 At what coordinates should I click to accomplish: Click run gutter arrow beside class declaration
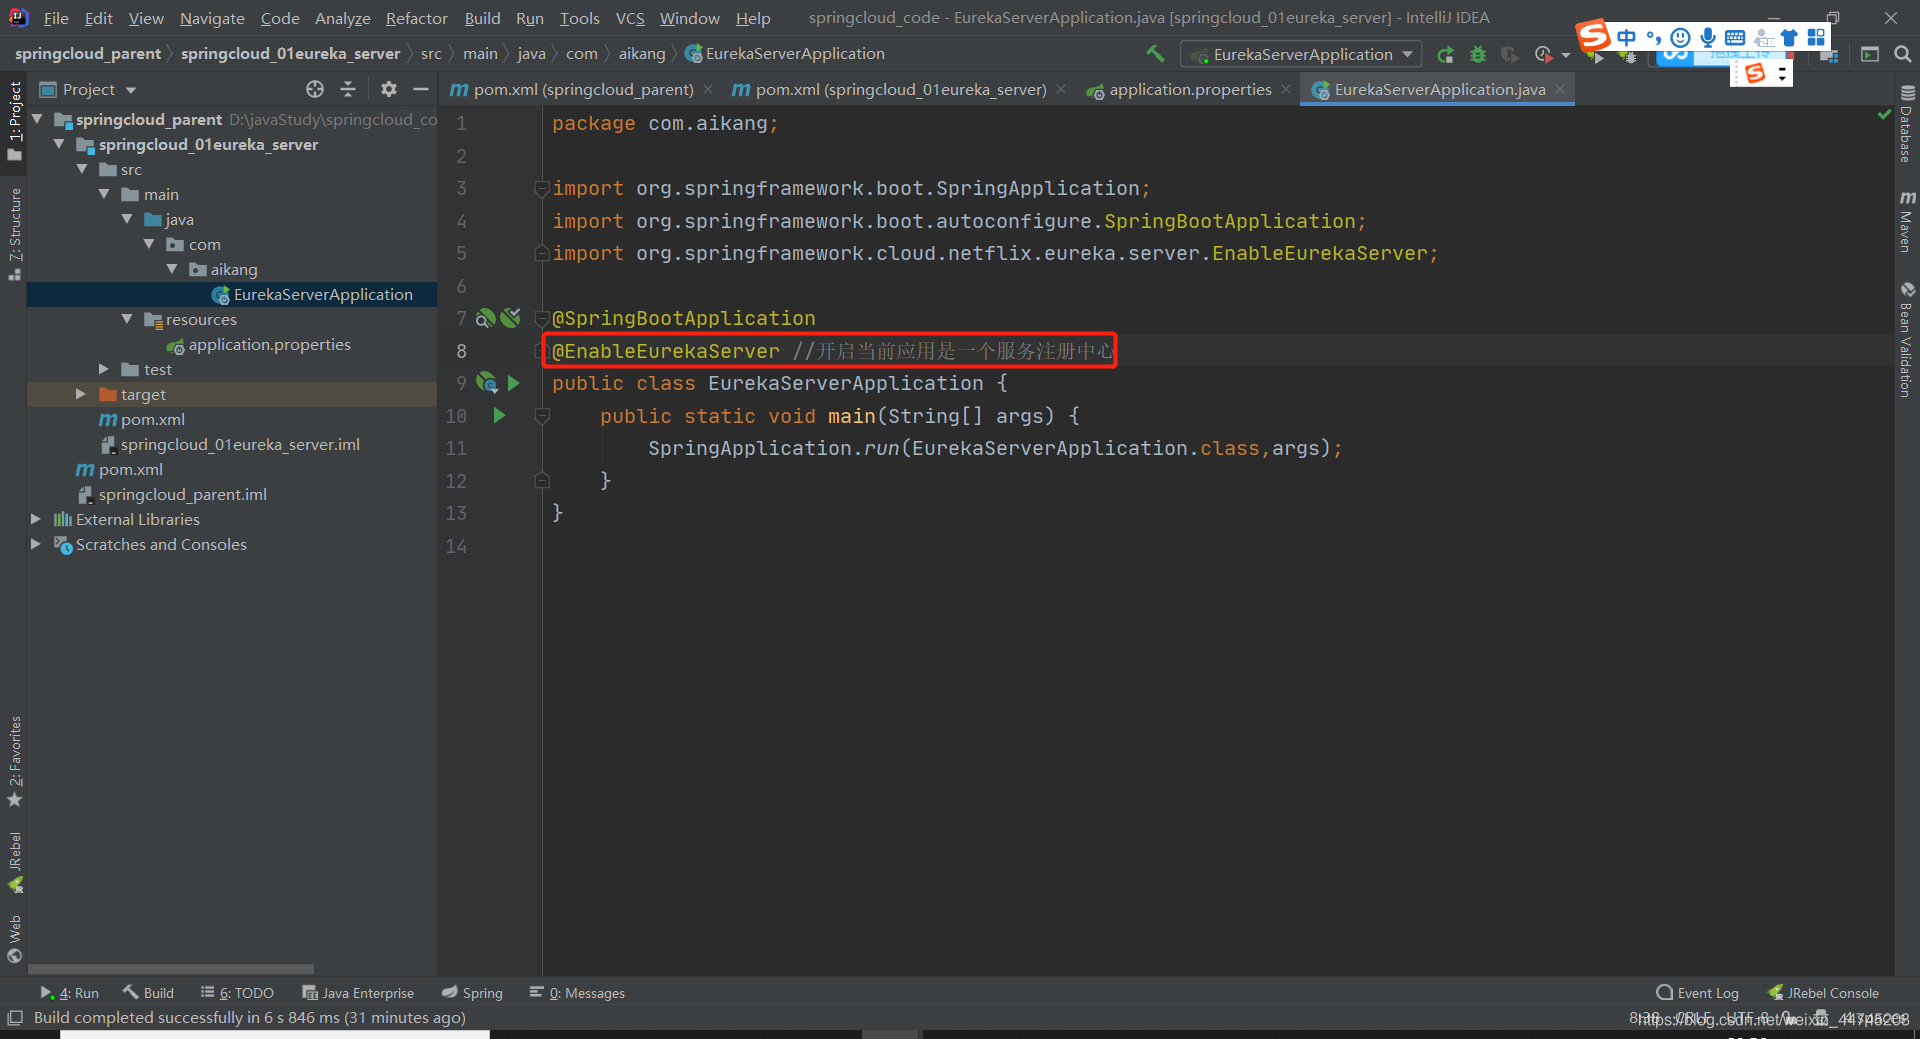[x=514, y=383]
